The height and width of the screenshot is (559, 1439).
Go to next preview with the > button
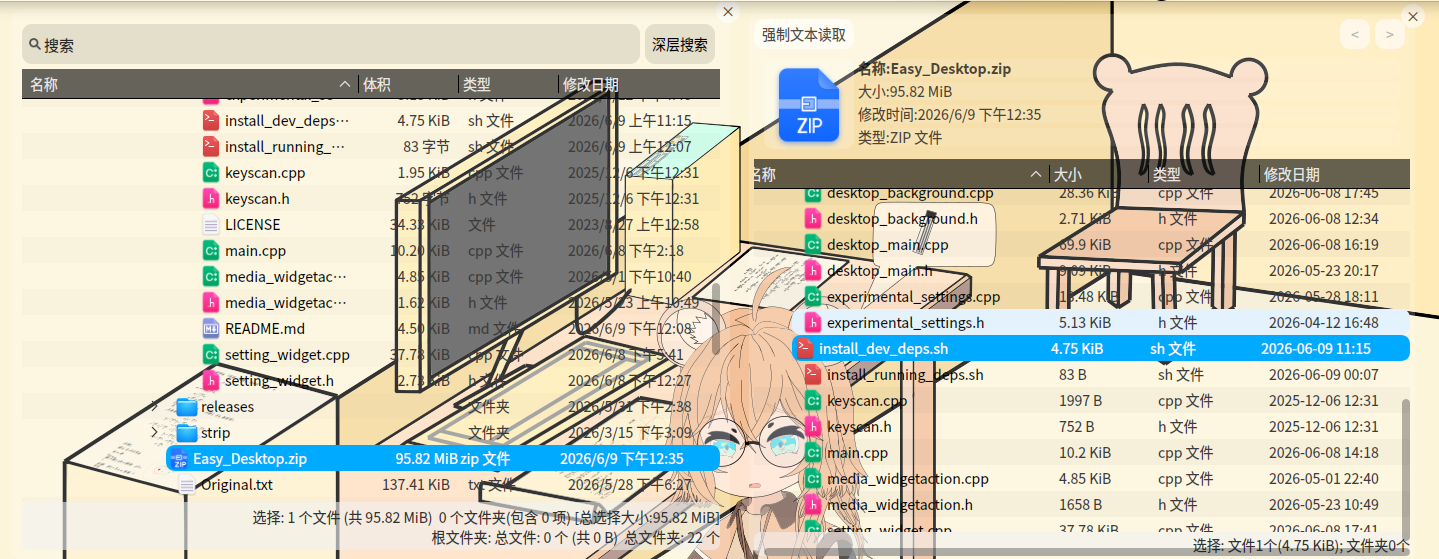click(x=1389, y=35)
